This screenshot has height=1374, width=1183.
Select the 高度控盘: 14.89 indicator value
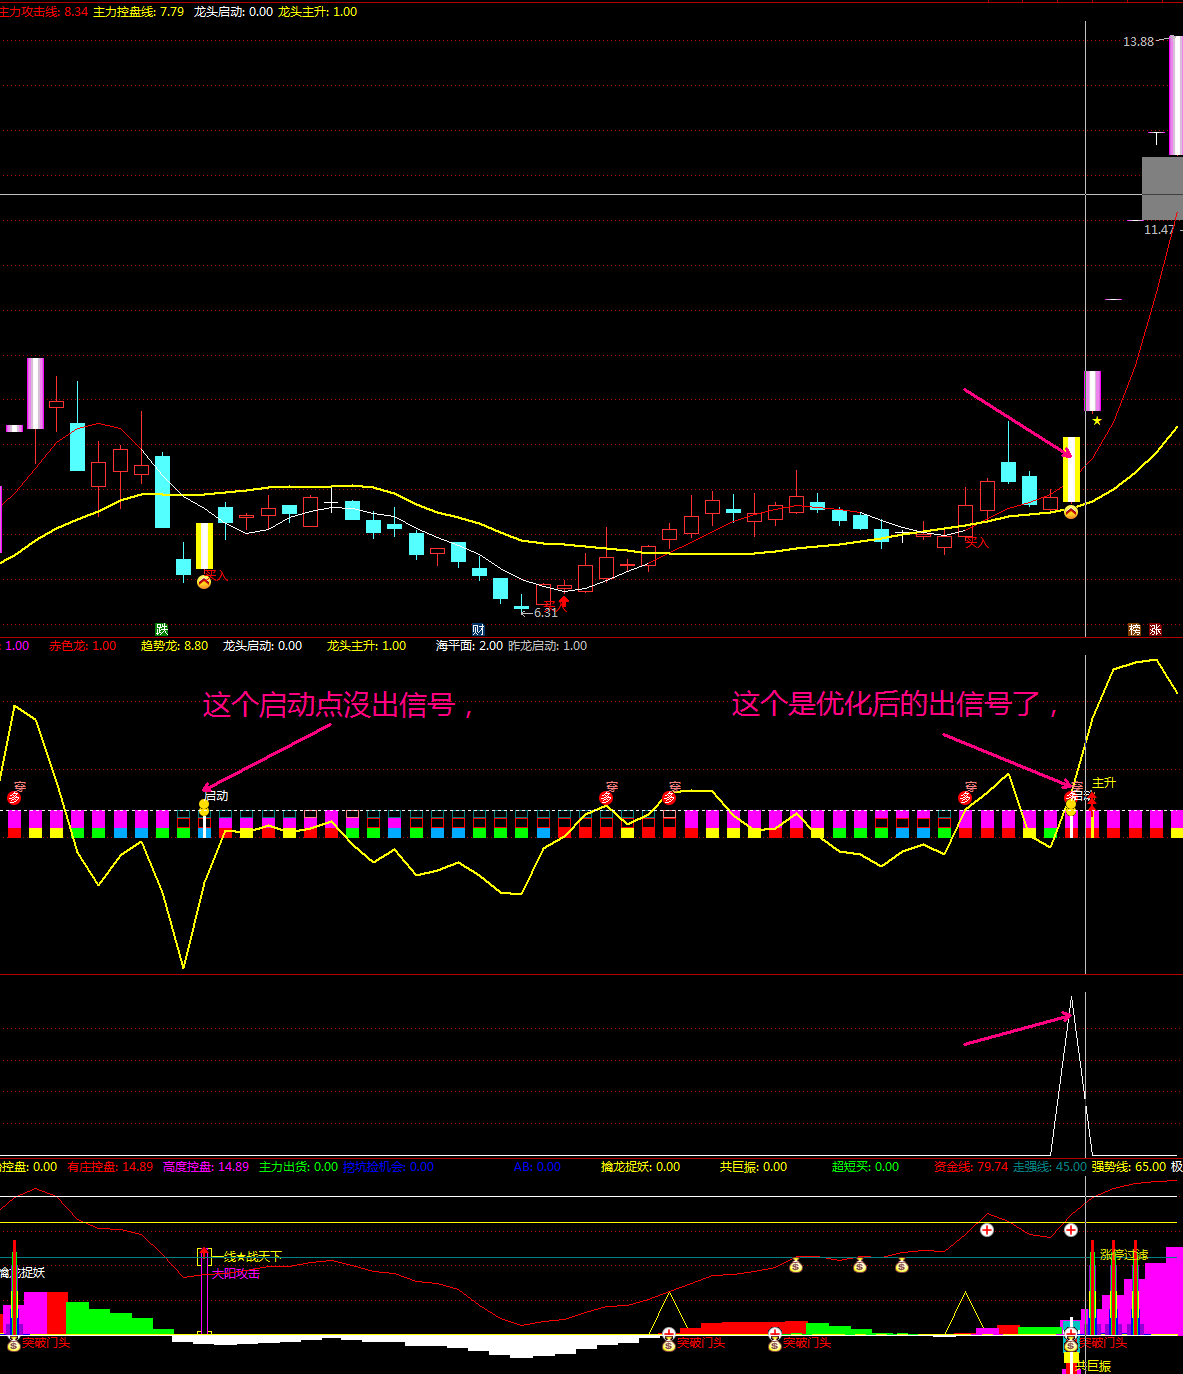tap(205, 1167)
